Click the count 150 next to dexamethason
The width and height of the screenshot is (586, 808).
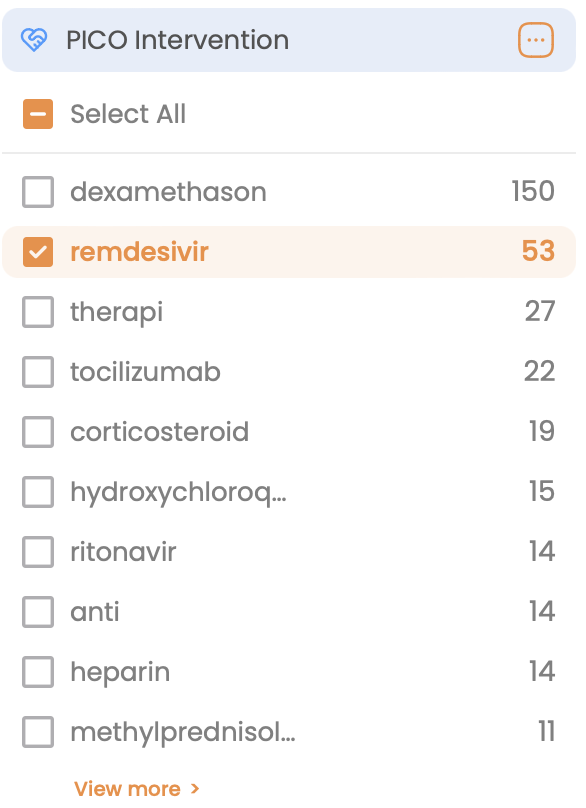(534, 192)
